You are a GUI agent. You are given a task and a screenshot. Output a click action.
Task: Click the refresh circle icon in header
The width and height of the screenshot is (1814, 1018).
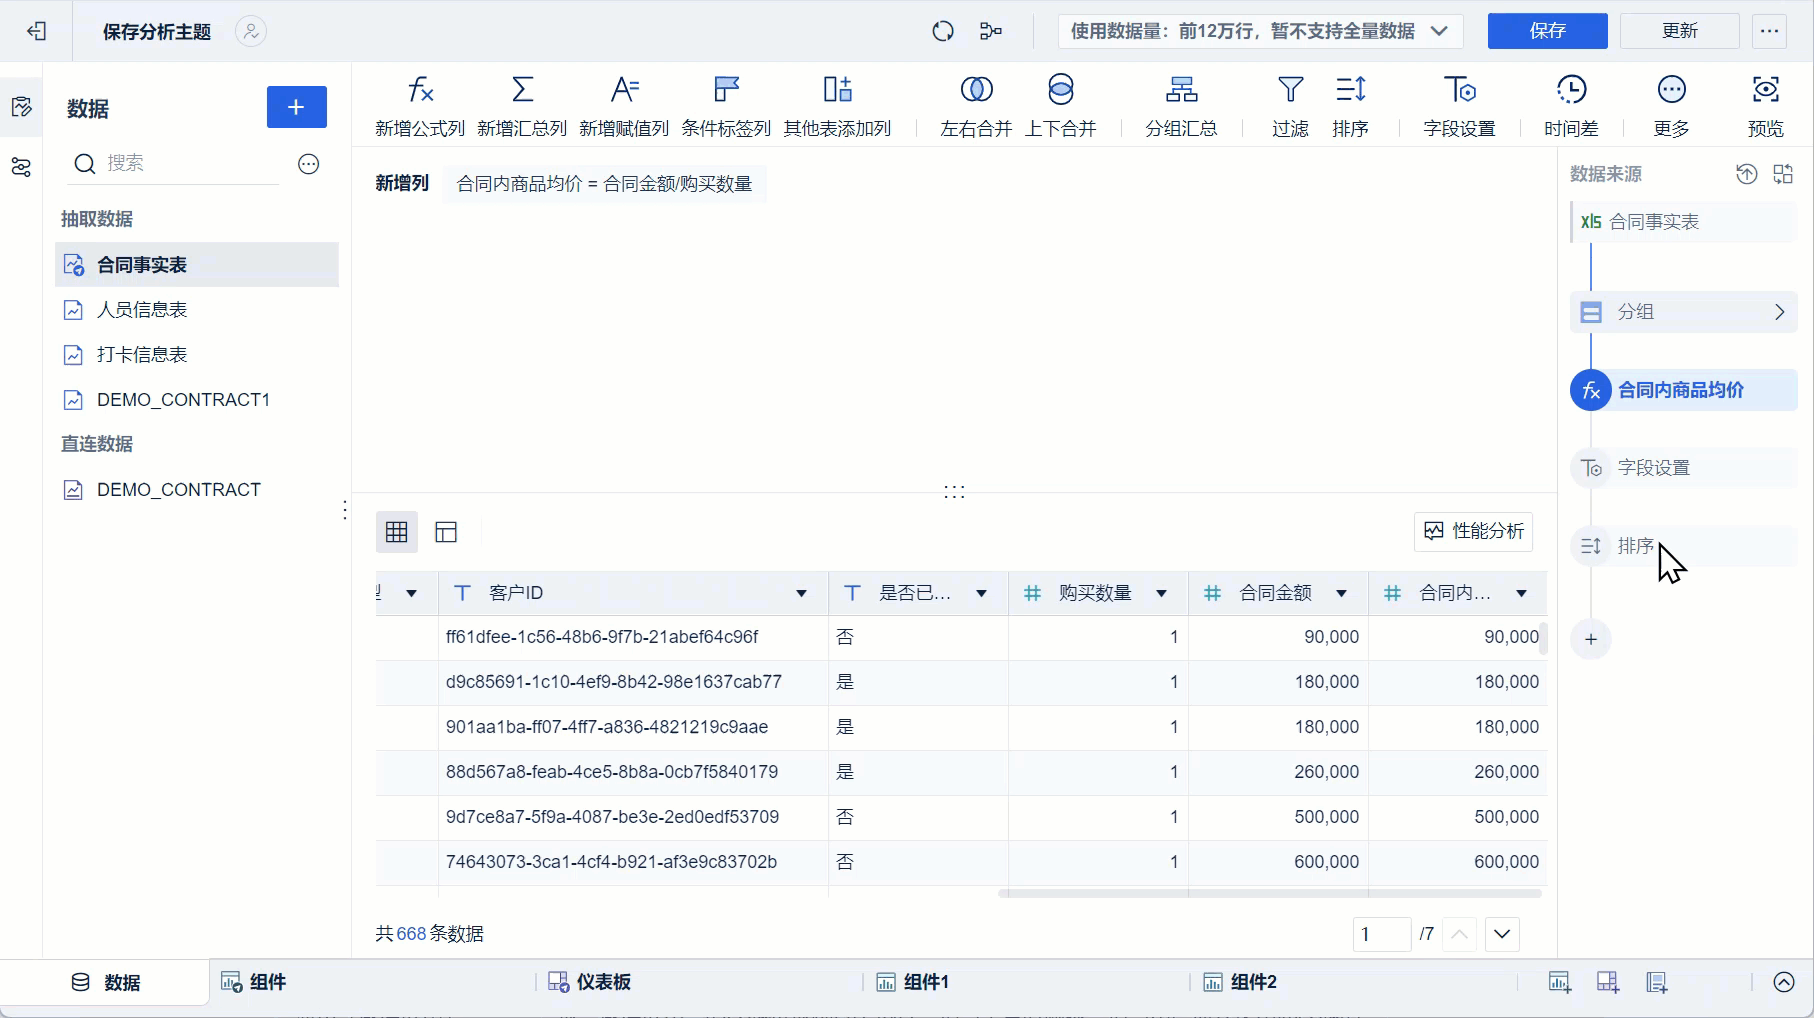pos(943,31)
